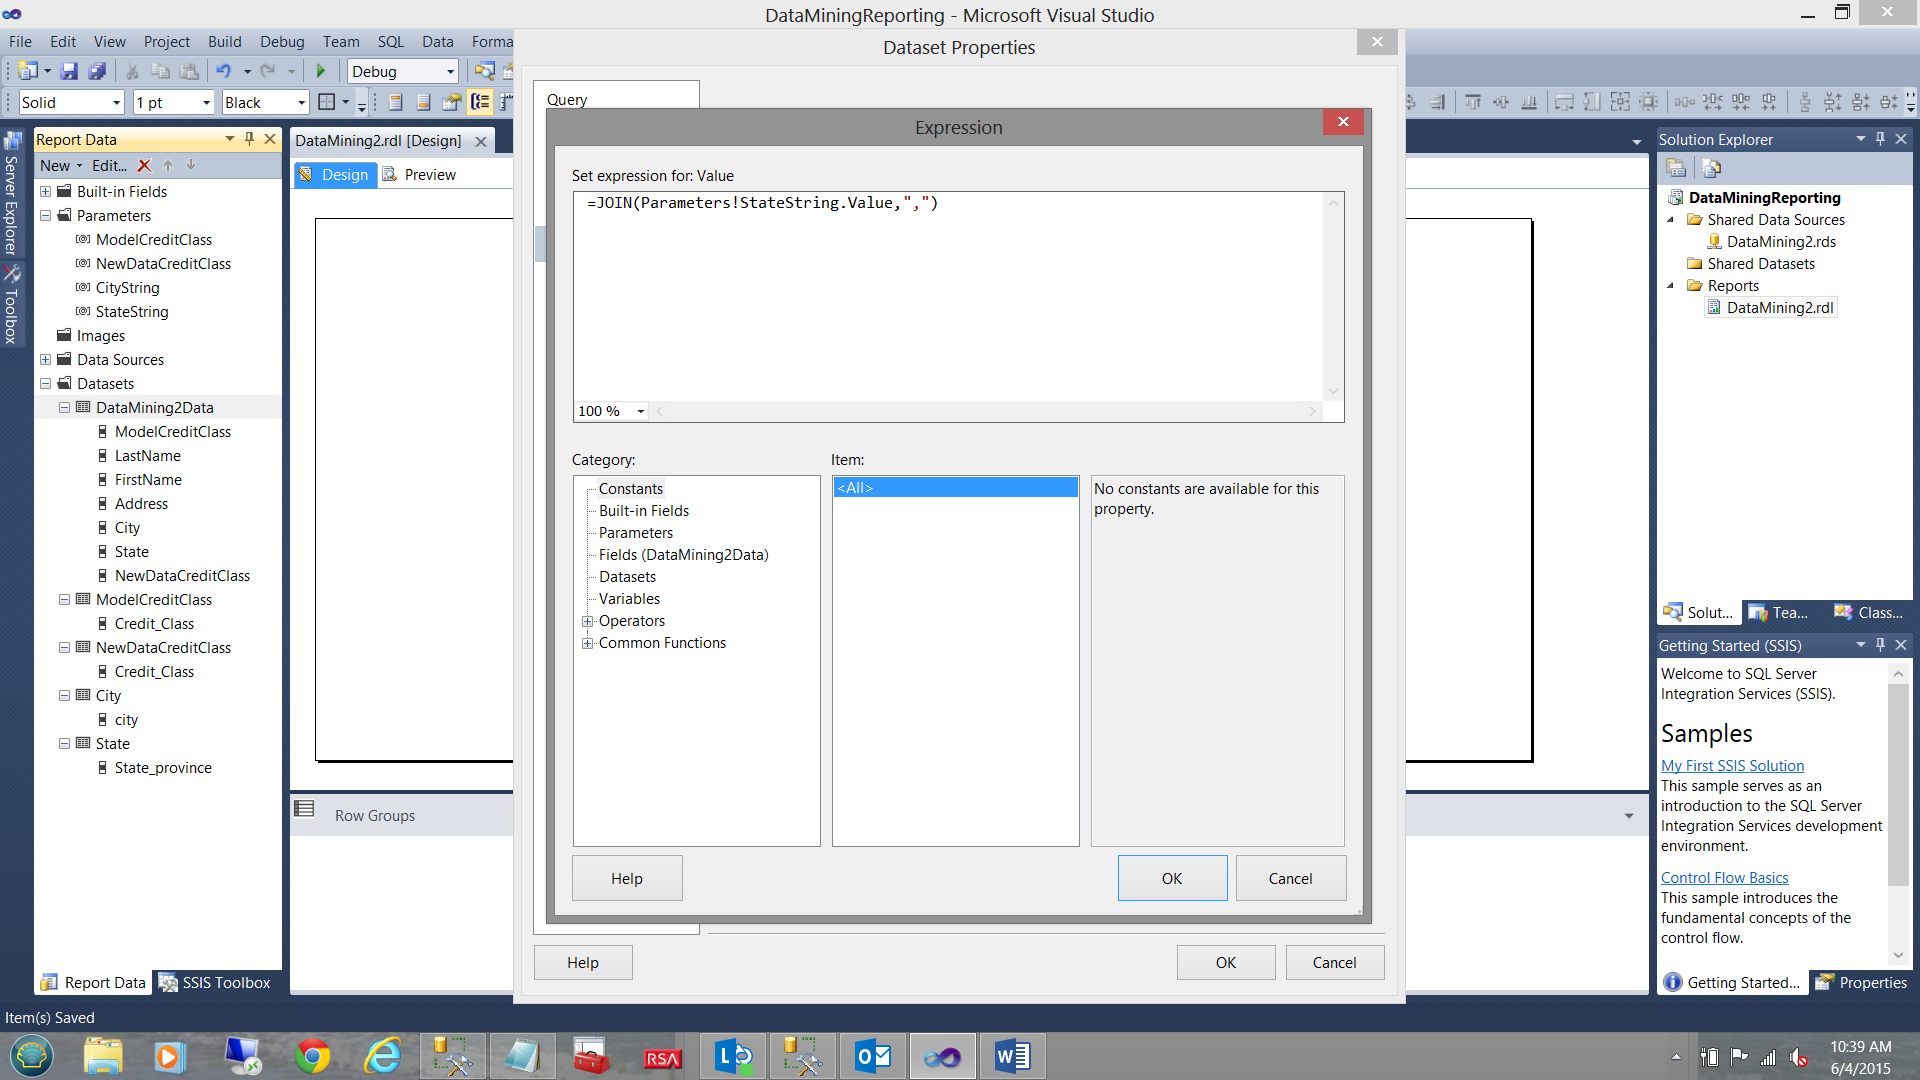Screen dimensions: 1920x1080
Task: Switch to the SSIS Toolbox tab
Action: pos(216,982)
